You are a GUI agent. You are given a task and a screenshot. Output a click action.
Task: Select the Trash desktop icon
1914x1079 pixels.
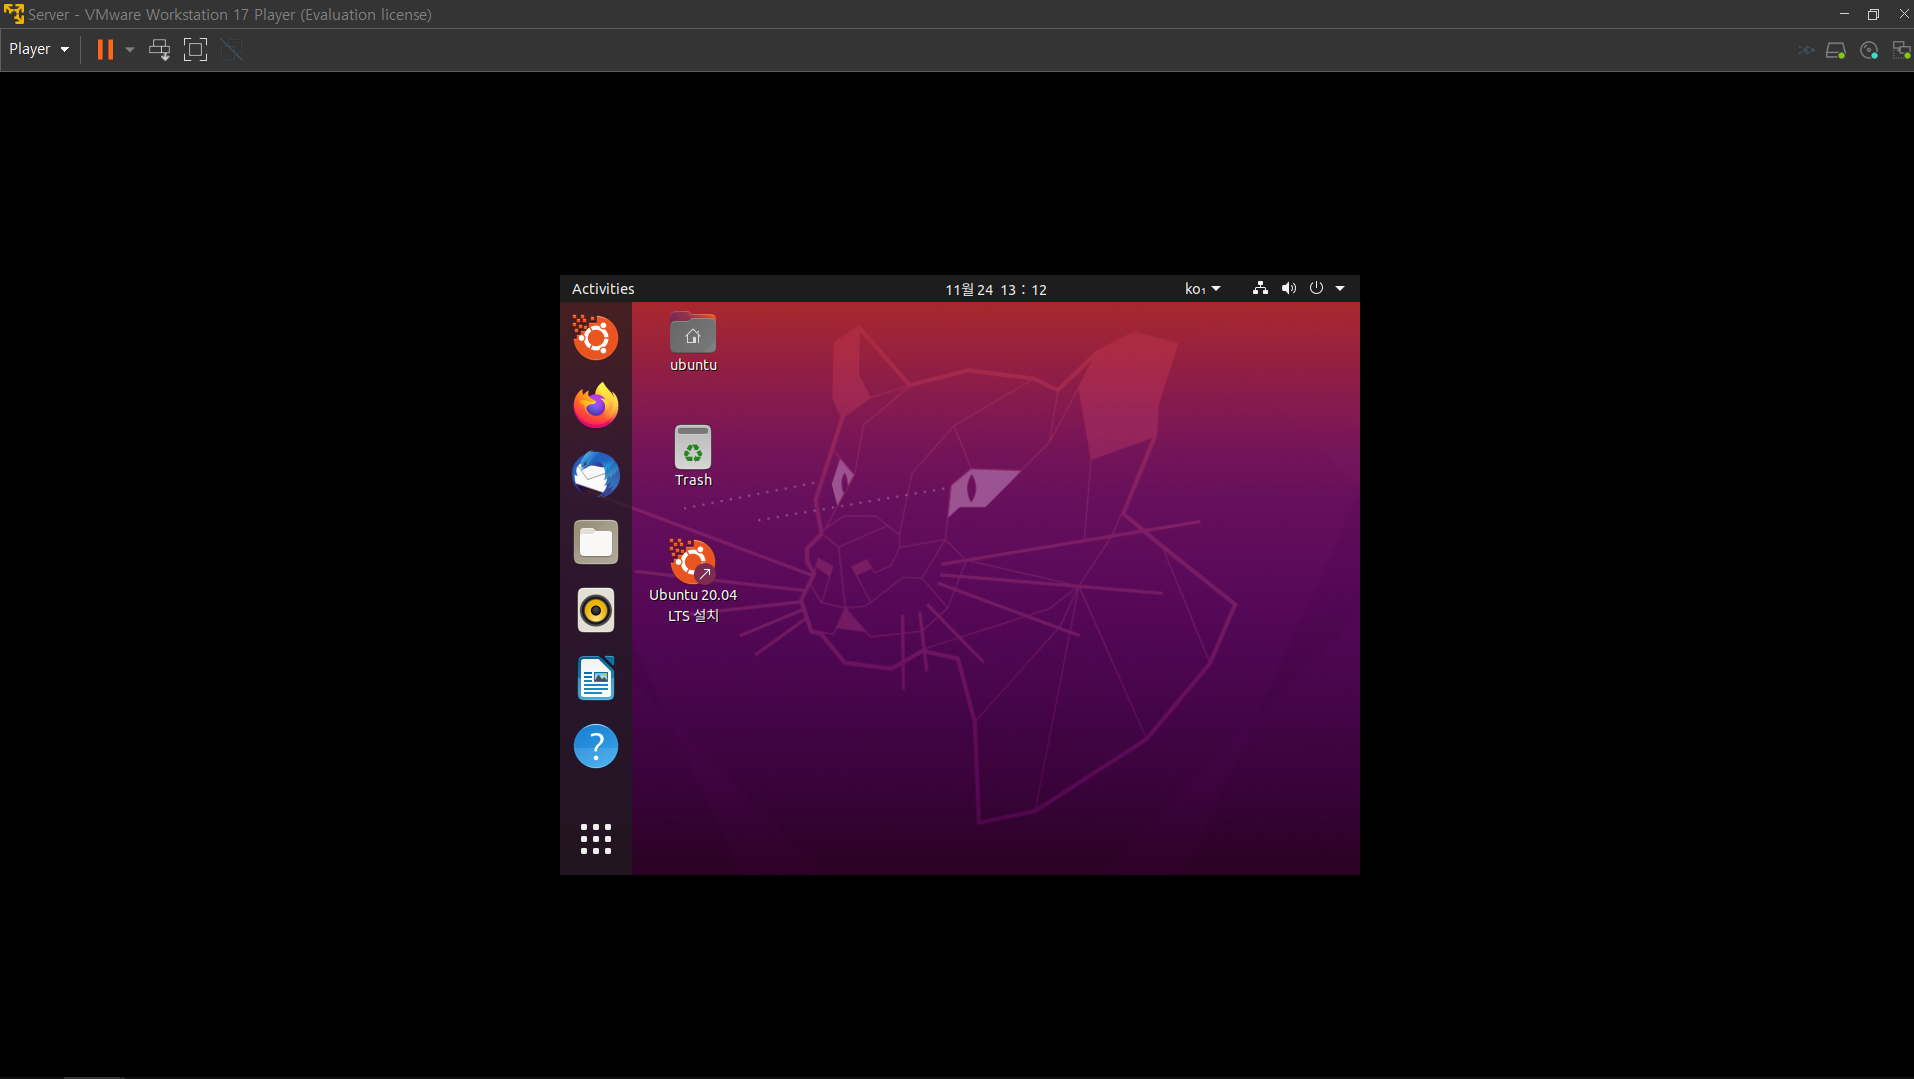[693, 457]
